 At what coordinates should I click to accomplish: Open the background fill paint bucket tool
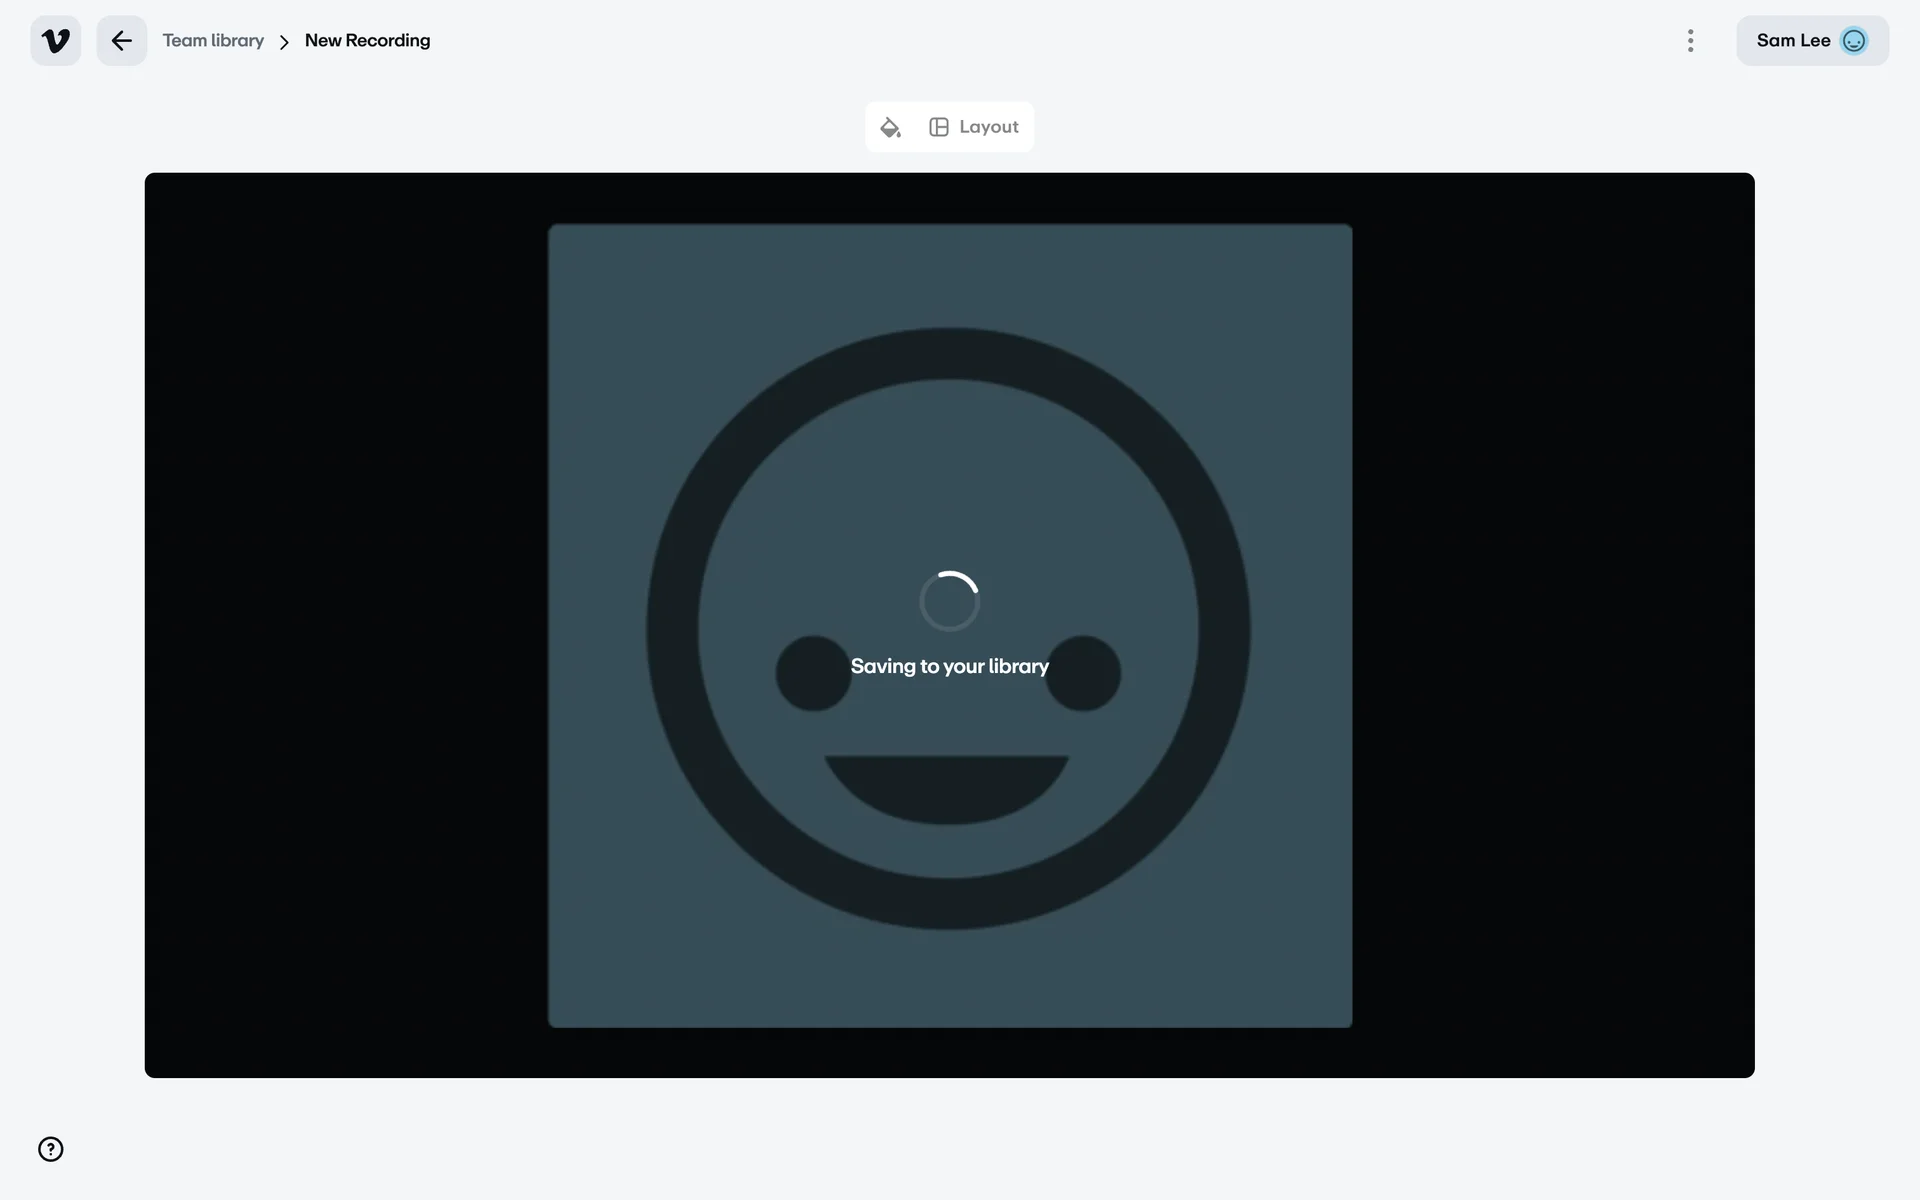(x=890, y=127)
